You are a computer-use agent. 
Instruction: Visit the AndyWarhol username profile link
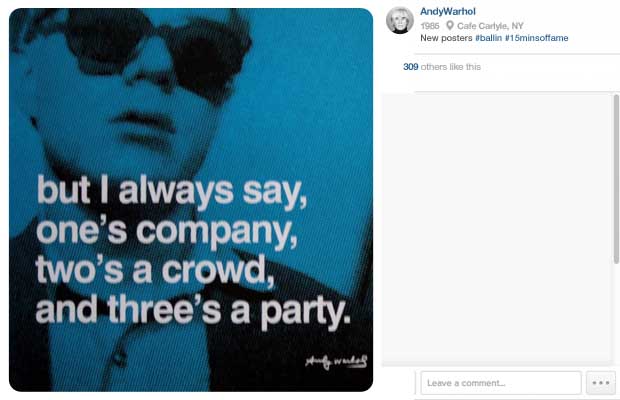click(448, 11)
